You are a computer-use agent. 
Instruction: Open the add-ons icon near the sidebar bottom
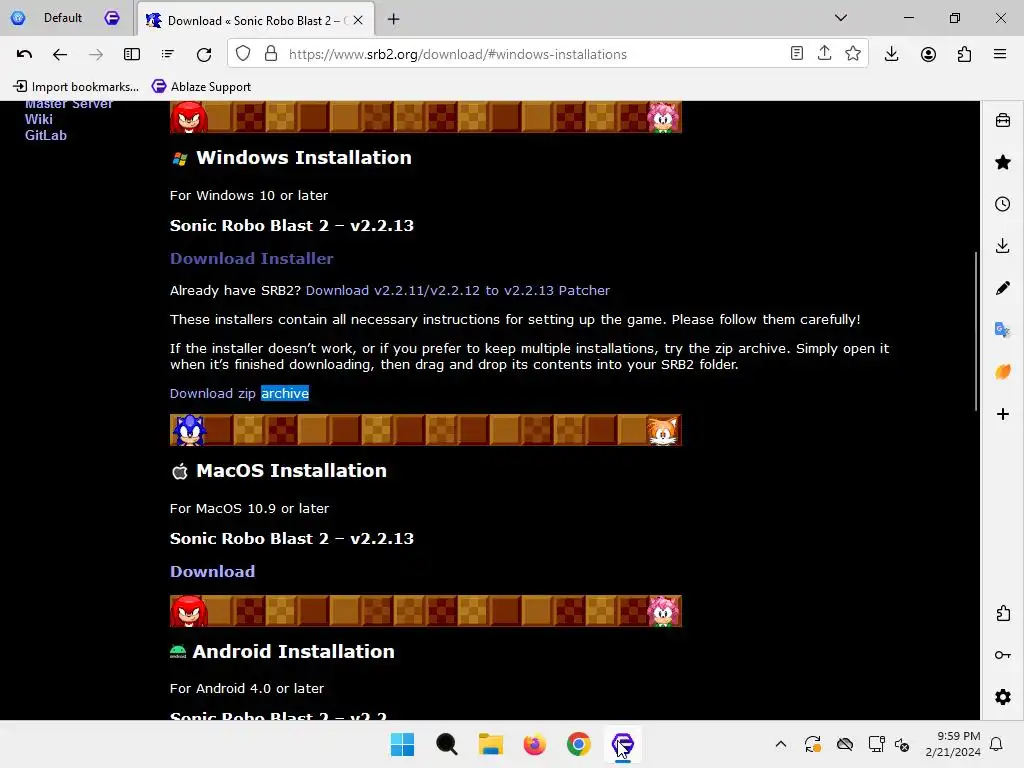1003,613
